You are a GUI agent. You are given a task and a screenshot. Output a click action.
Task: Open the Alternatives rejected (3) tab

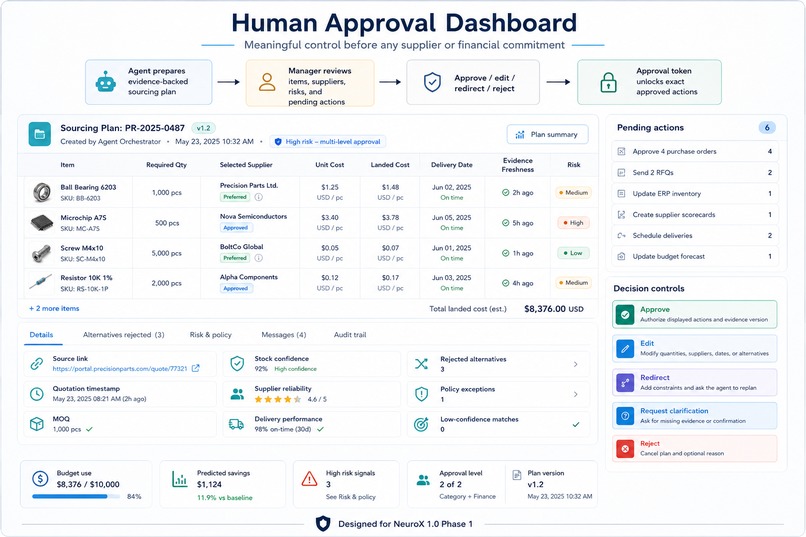pyautogui.click(x=123, y=335)
